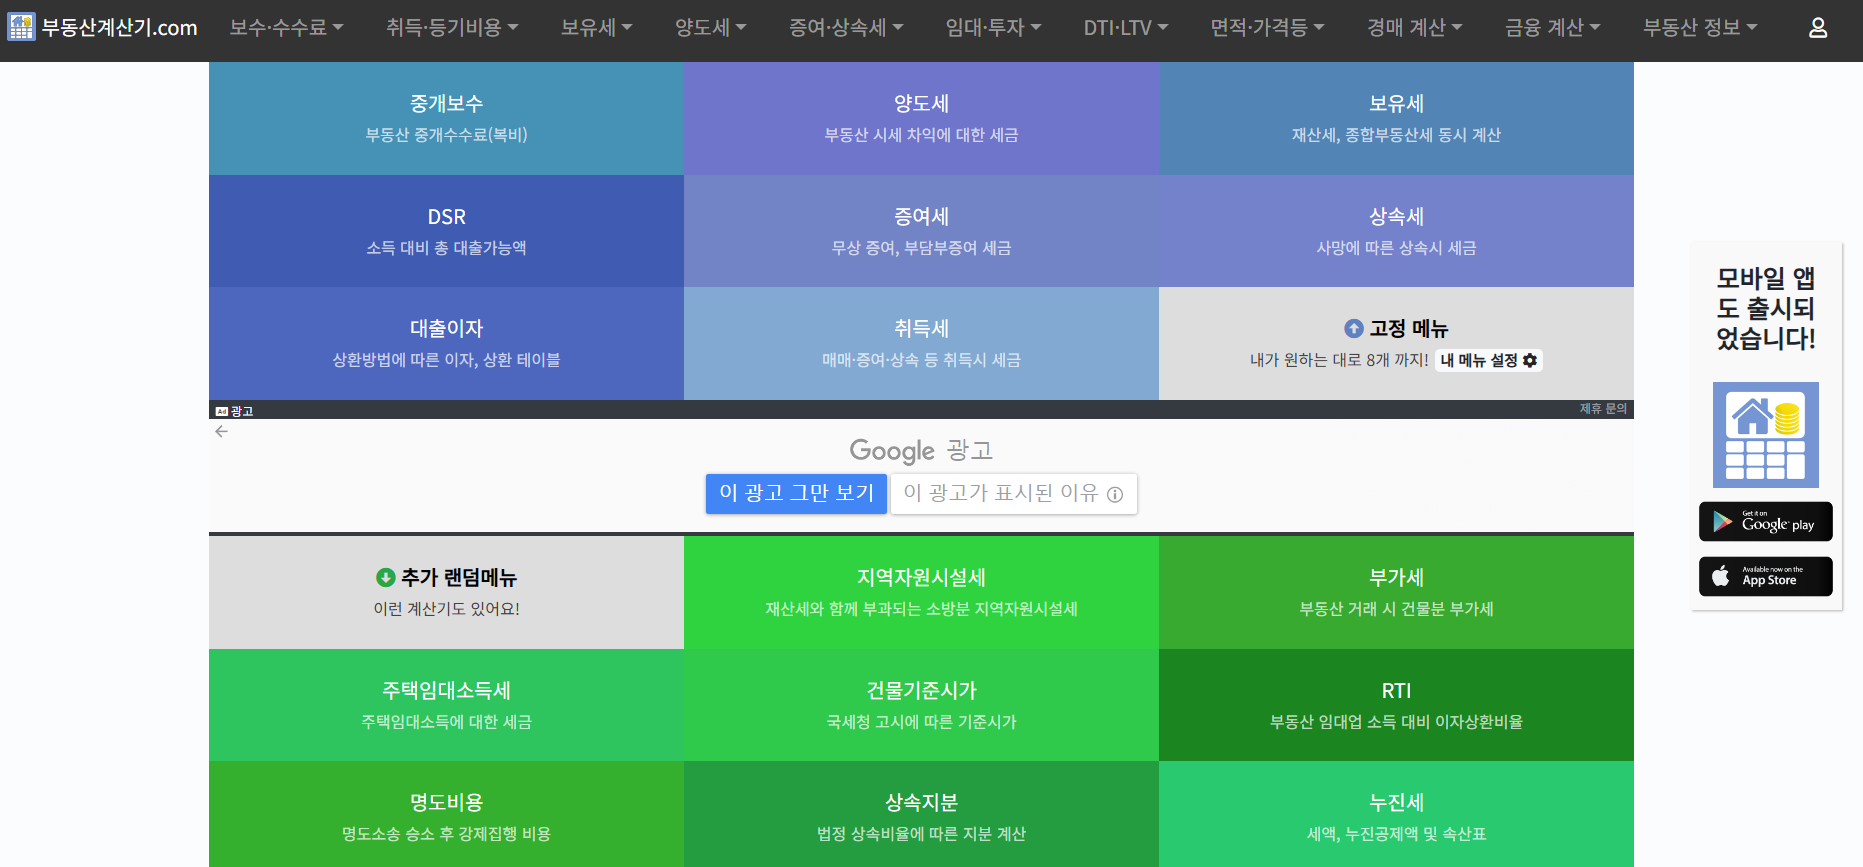Expand the 증여·상속세 dropdown menu
This screenshot has width=1863, height=867.
846,28
